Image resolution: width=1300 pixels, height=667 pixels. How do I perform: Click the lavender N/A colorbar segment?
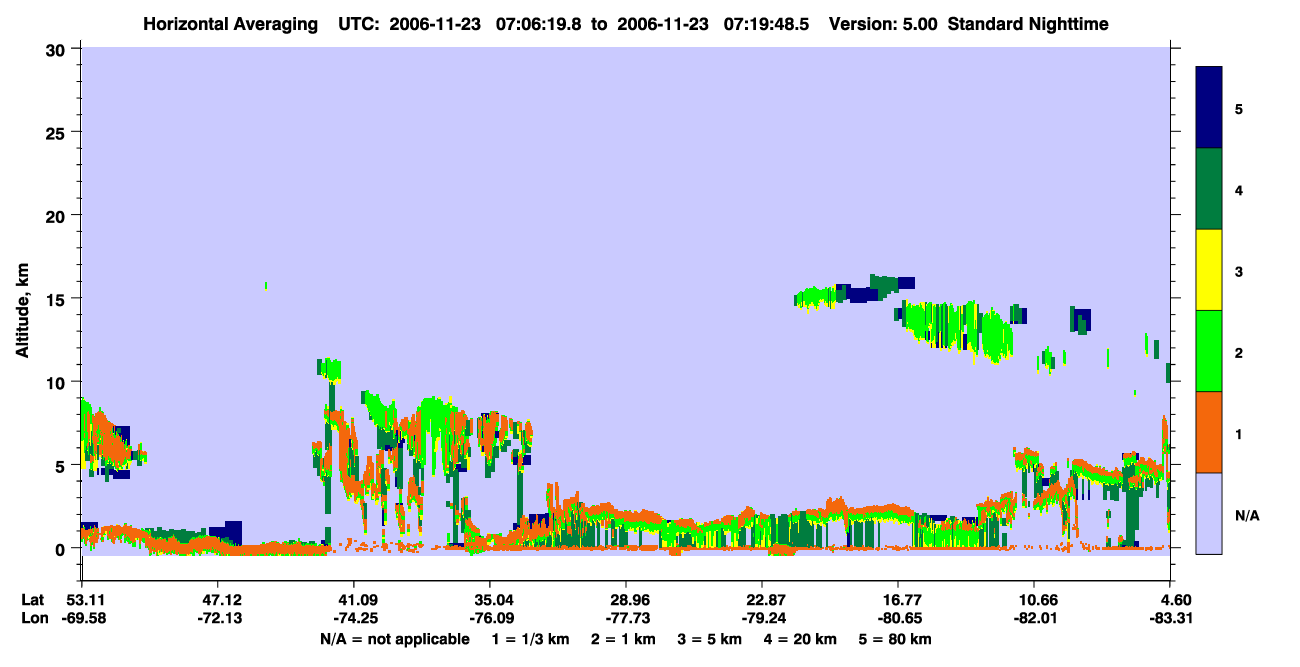tap(1209, 513)
